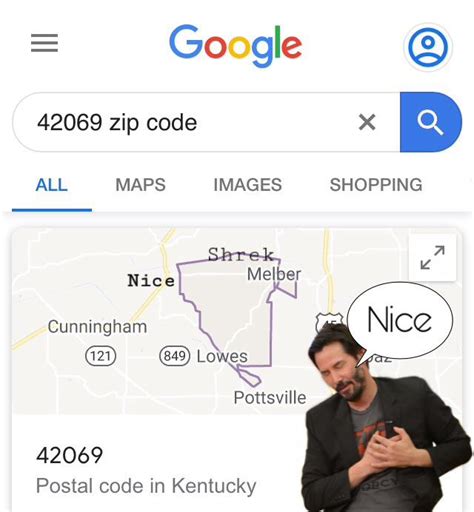This screenshot has height=512, width=474.
Task: Open the hamburger menu
Action: (44, 43)
